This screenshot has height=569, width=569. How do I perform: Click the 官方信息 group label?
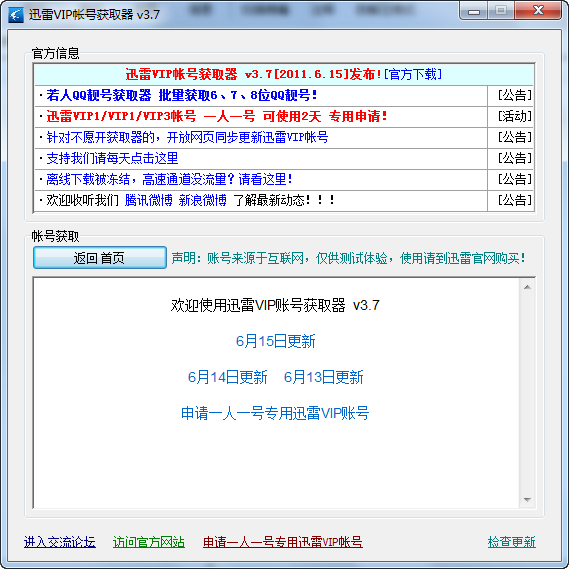(55, 53)
